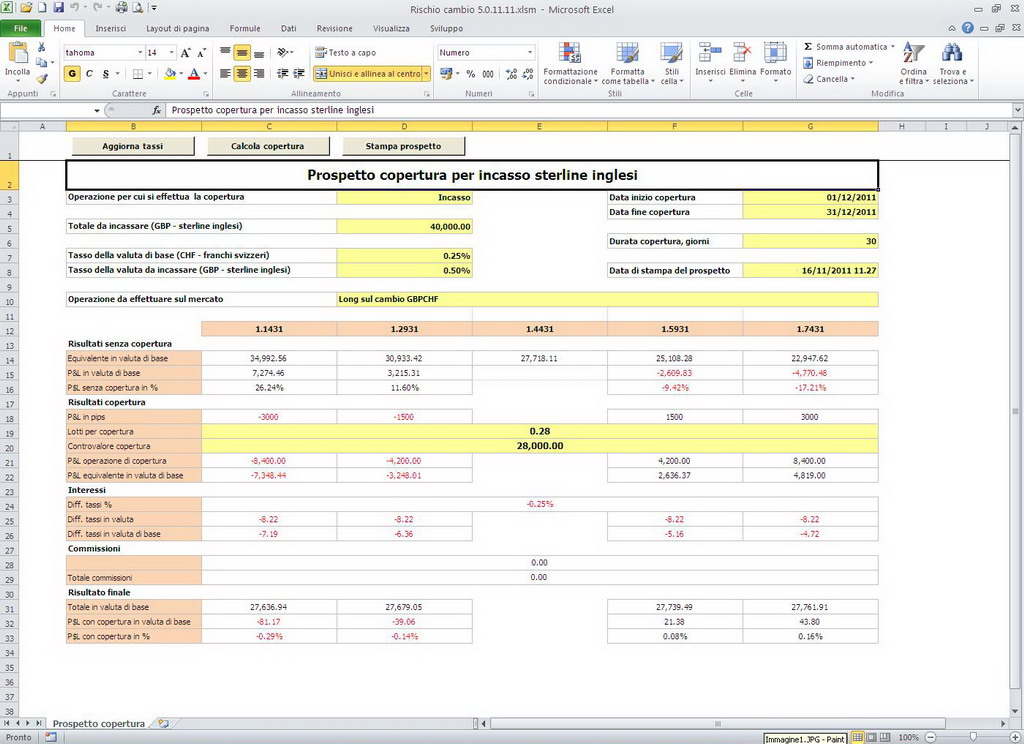This screenshot has height=744, width=1024.
Task: Save the workbook using the floppy disk icon
Action: pos(59,8)
